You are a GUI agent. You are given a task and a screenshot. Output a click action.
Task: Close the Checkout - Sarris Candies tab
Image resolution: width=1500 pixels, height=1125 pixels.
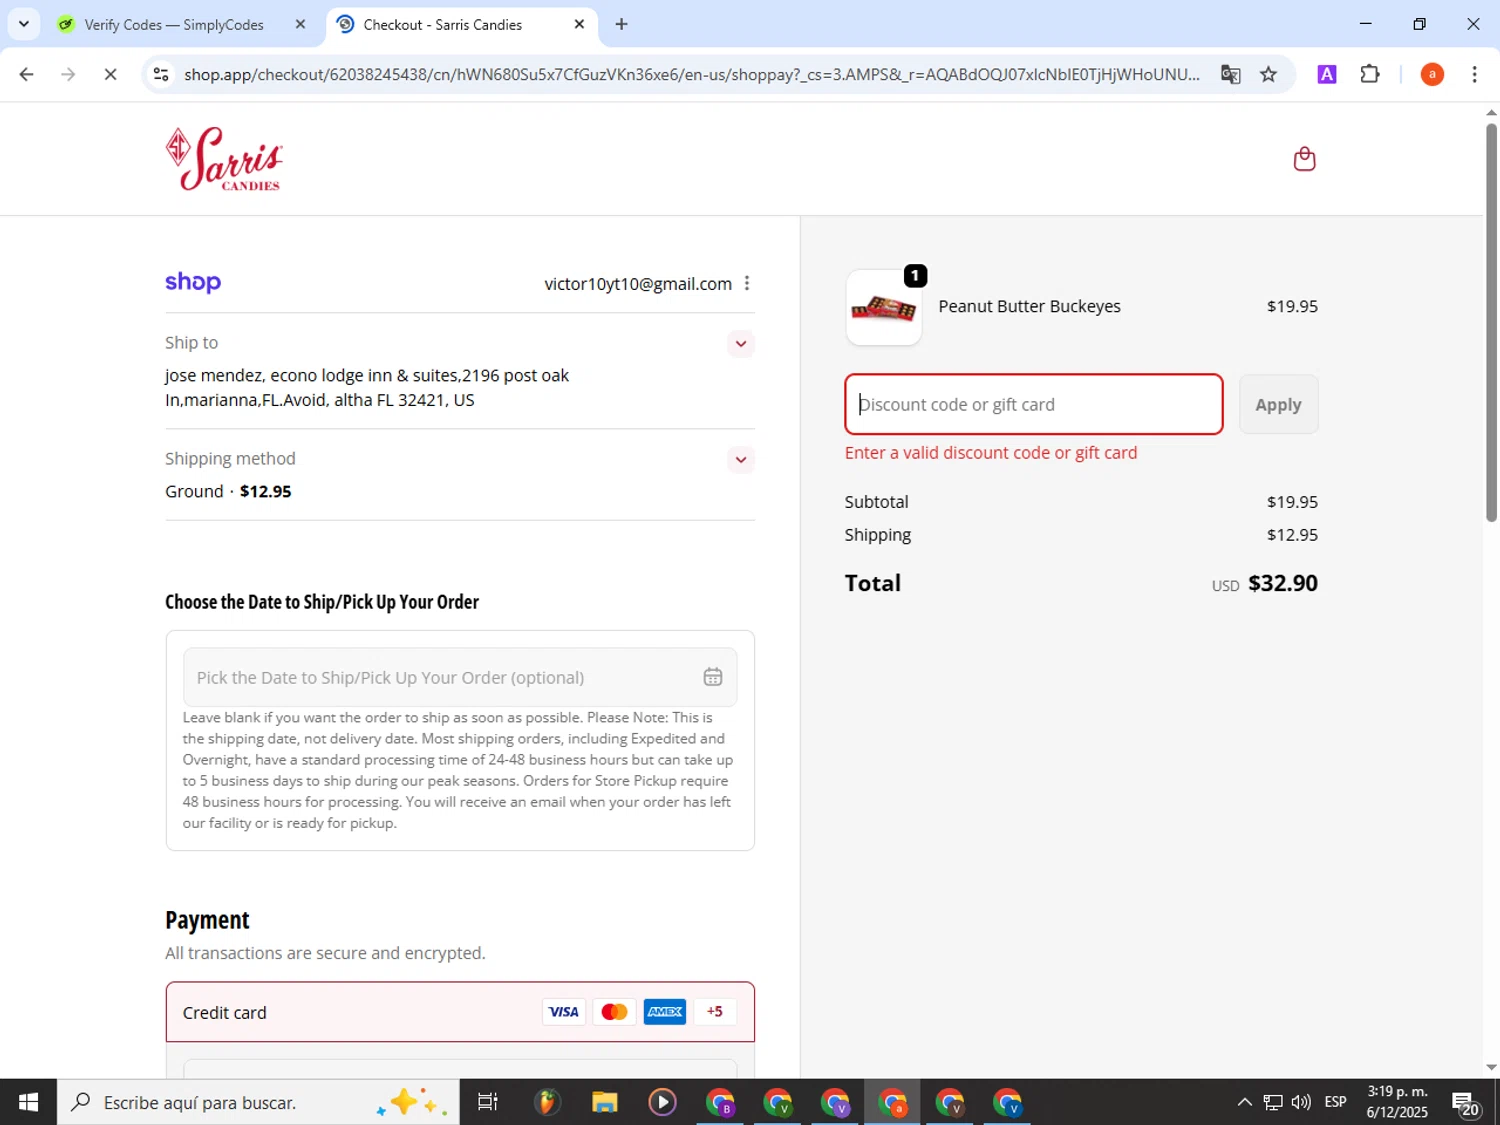coord(579,24)
